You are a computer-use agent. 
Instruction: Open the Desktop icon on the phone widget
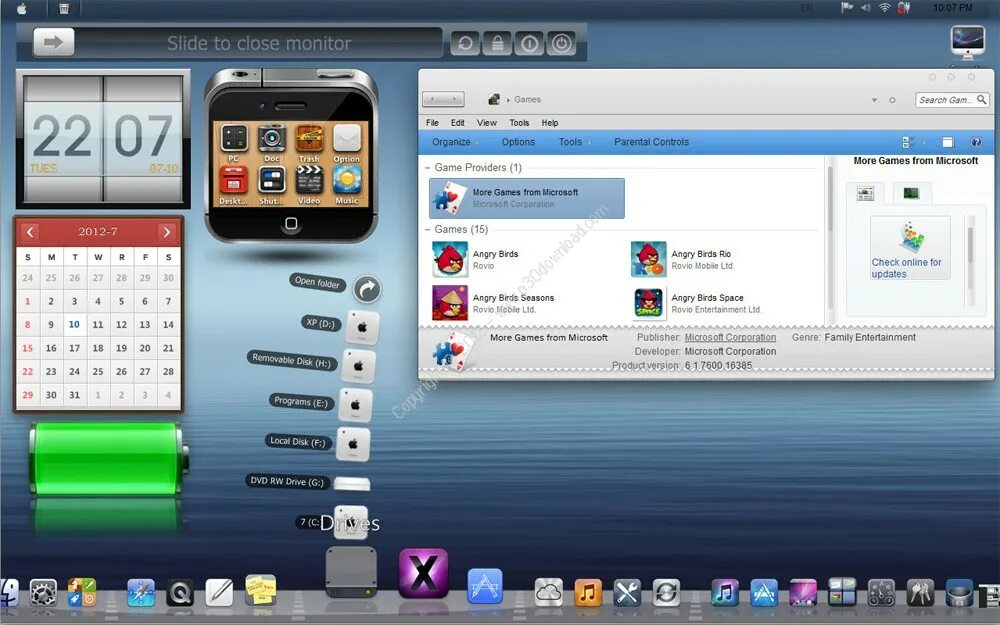coord(233,180)
